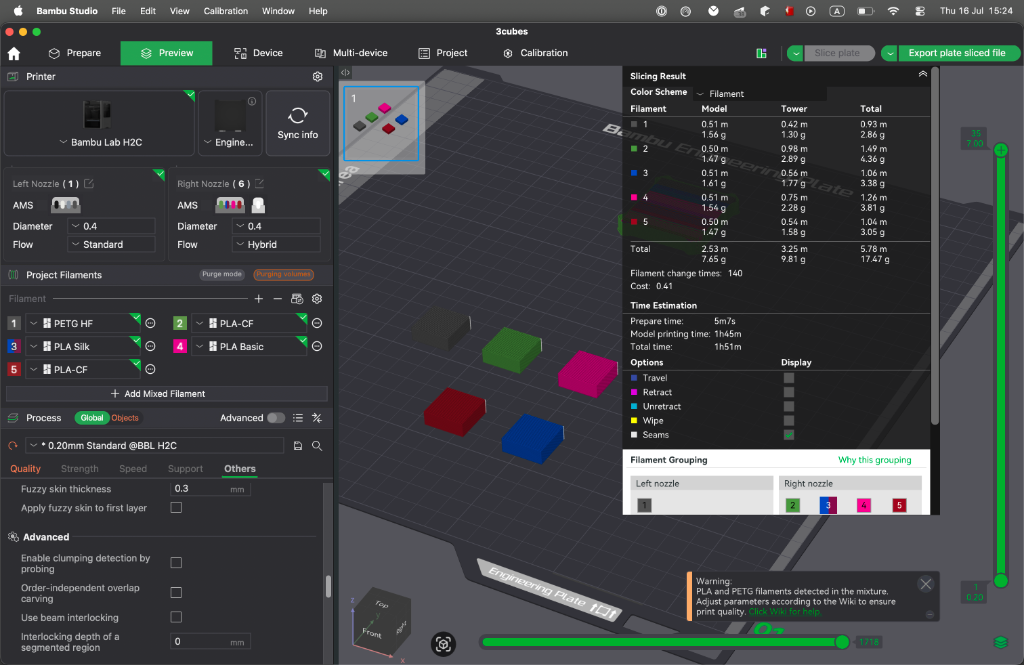Edit the Left Nozzle settings icon
The width and height of the screenshot is (1024, 665).
tap(89, 184)
